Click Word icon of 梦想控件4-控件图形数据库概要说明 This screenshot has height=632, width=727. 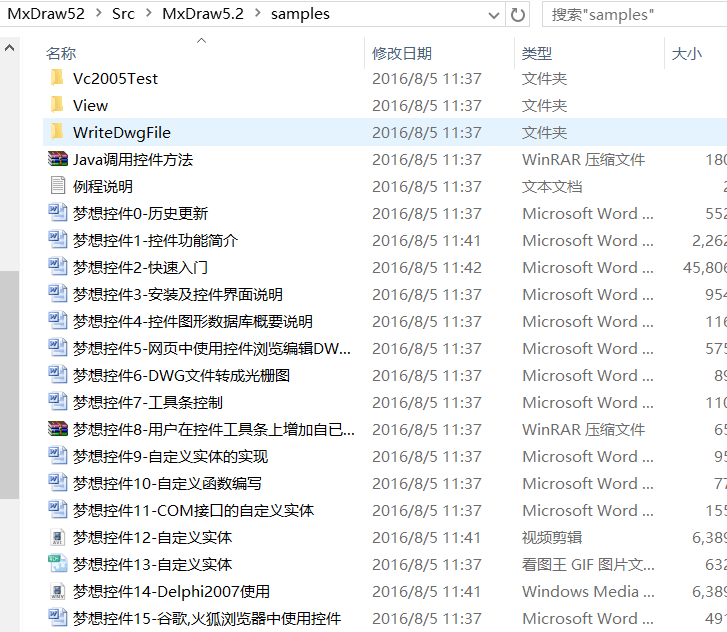click(58, 320)
